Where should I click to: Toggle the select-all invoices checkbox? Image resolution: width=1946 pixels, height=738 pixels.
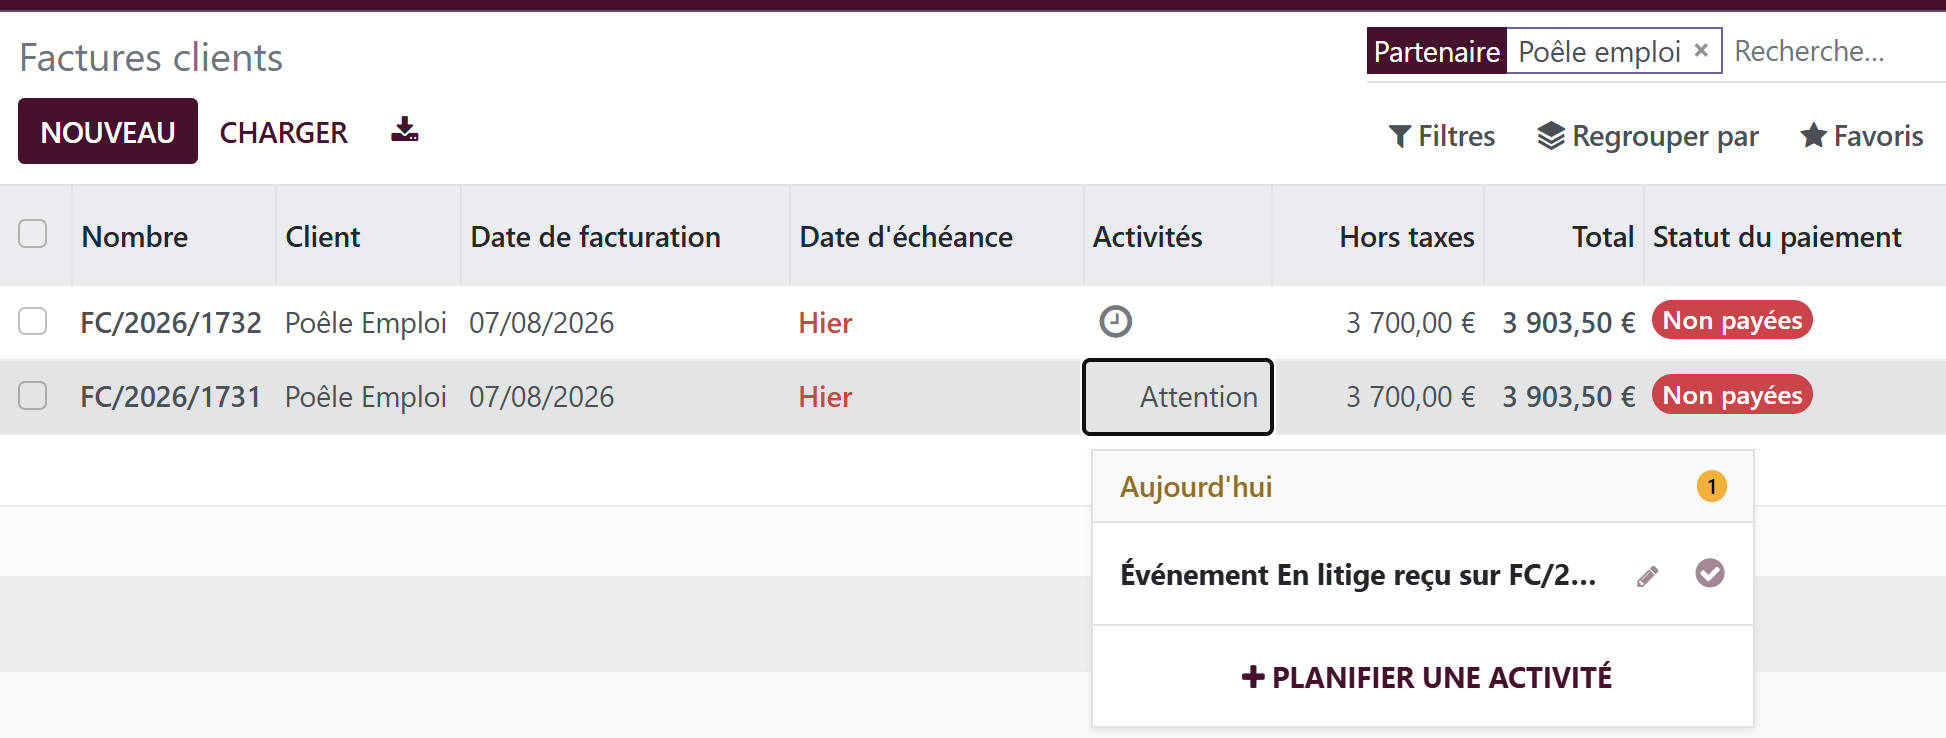[33, 234]
